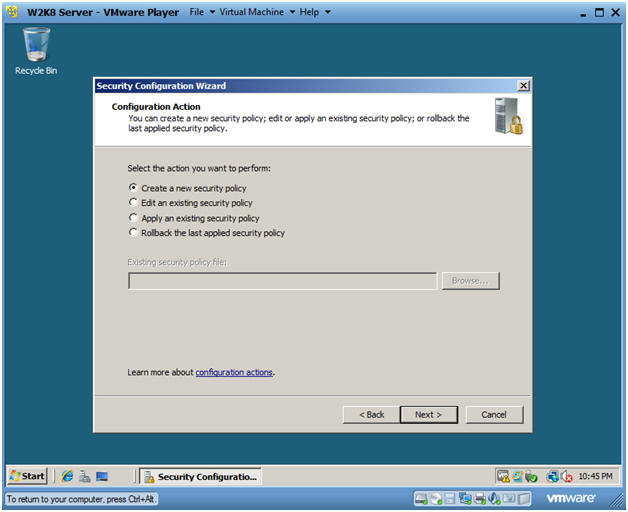Click the Configuration Action heading text
The width and height of the screenshot is (628, 512).
pyautogui.click(x=156, y=107)
